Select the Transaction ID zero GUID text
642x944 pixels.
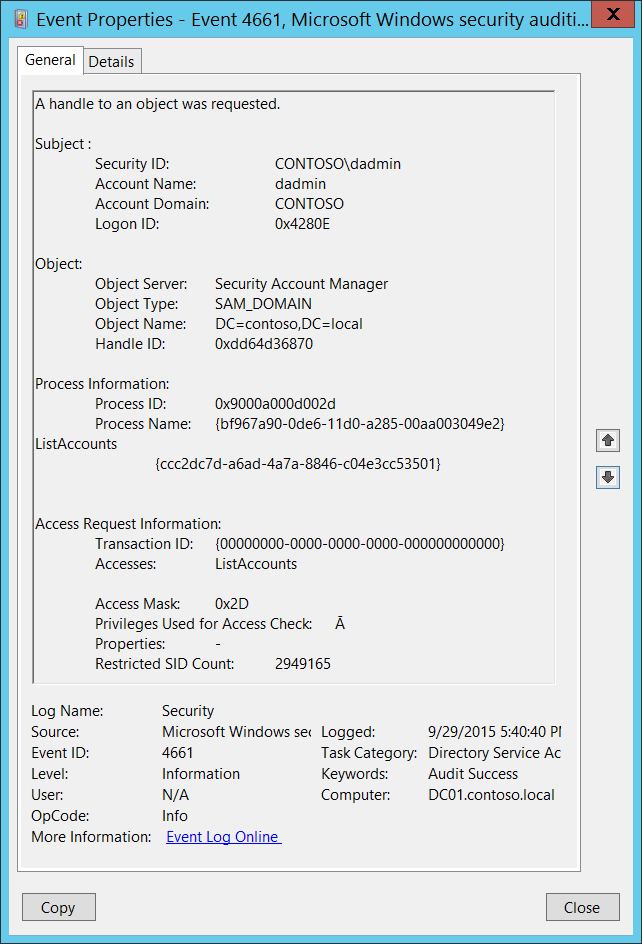pyautogui.click(x=359, y=544)
